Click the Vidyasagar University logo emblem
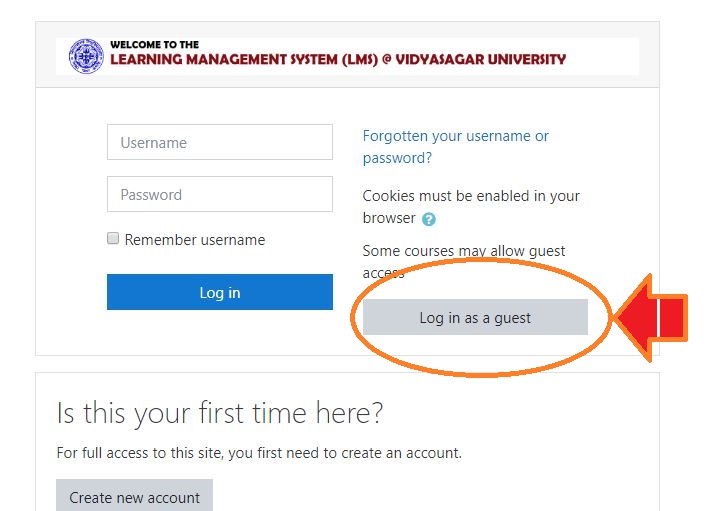Viewport: 716px width, 511px height. [86, 56]
